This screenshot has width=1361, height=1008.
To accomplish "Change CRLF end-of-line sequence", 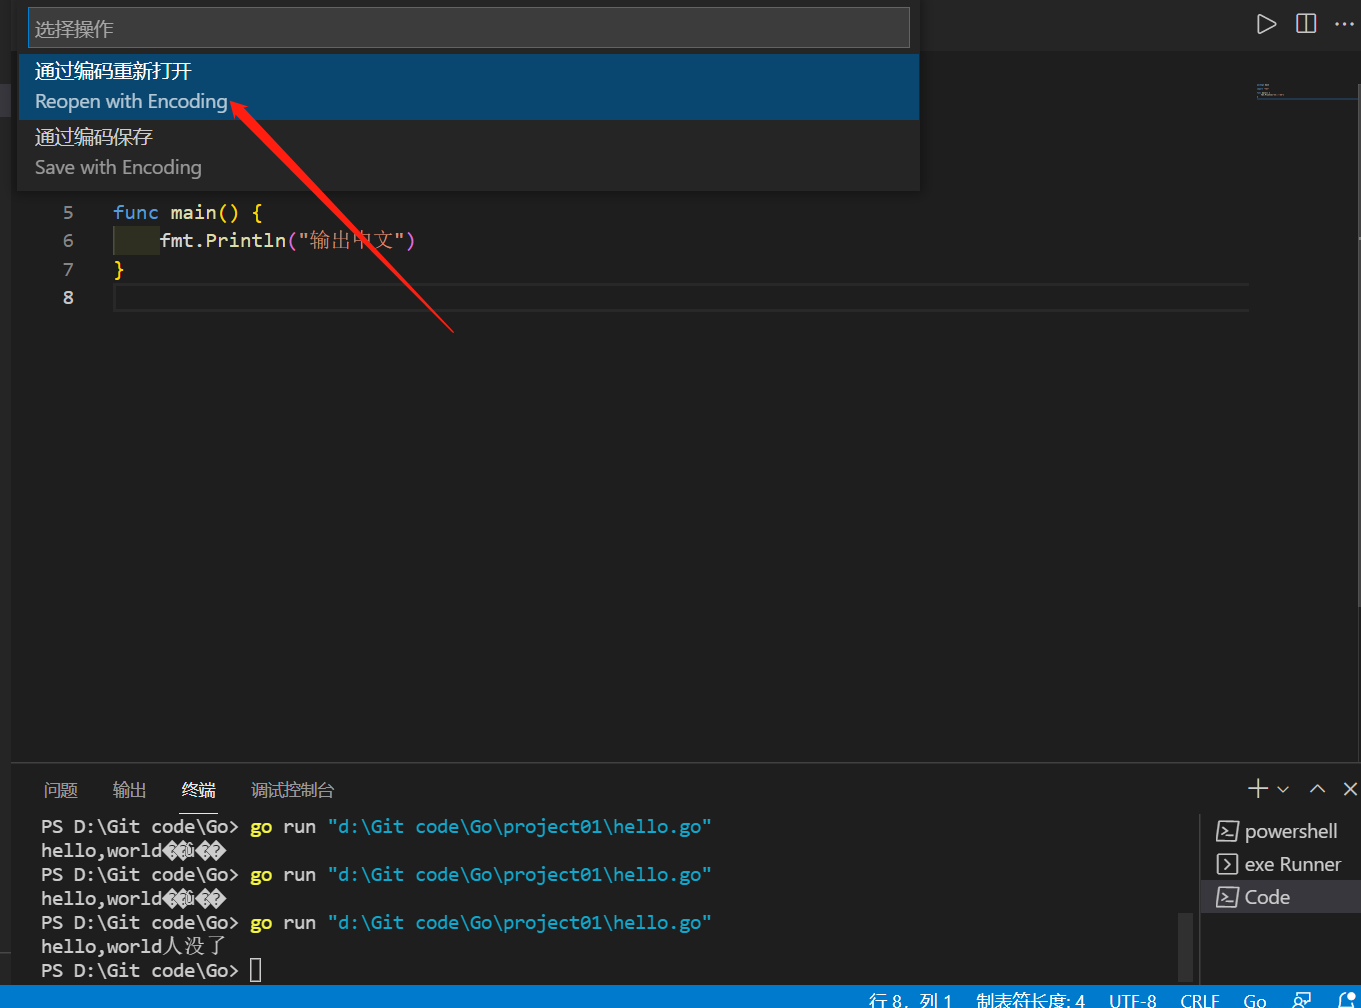I will point(1199,1000).
